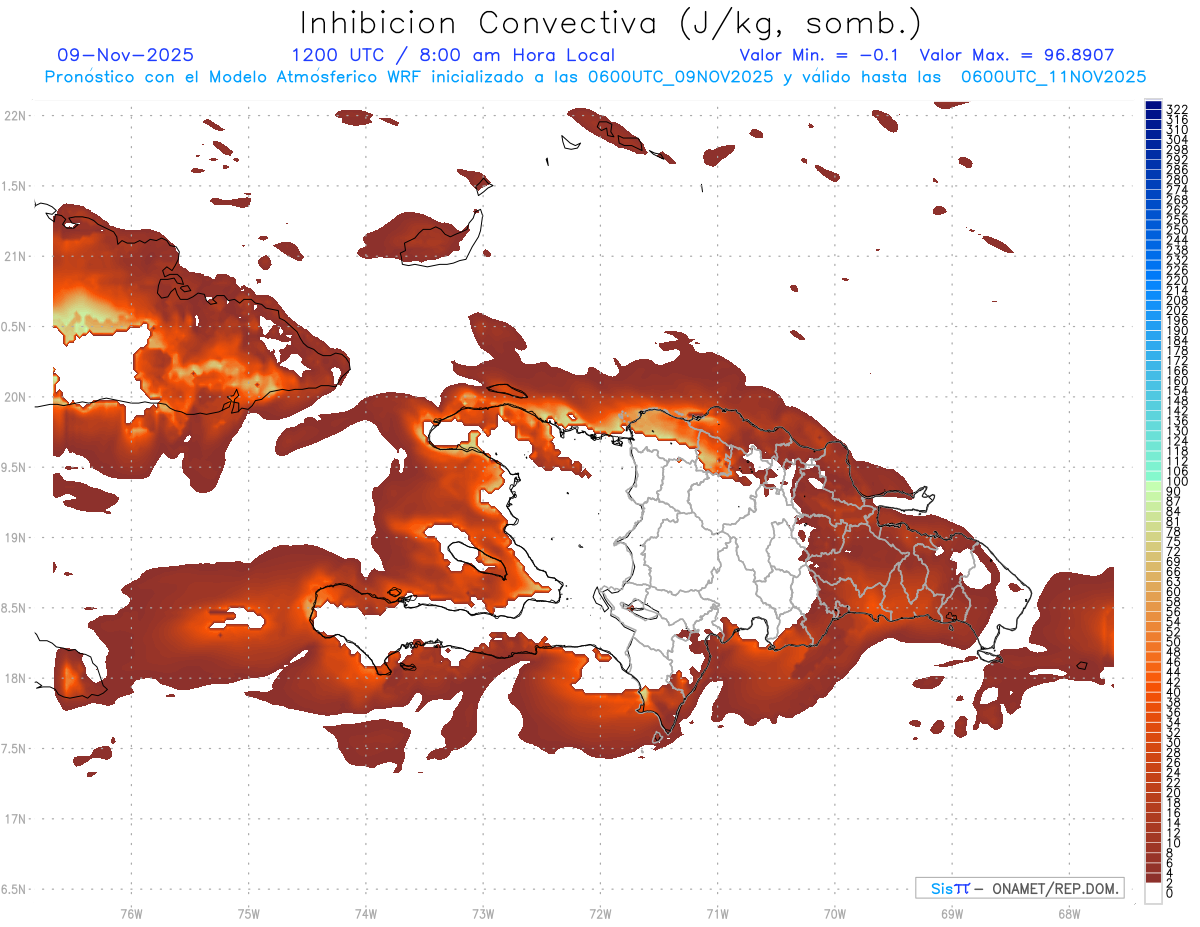Click colorbar value label 322

(x=1177, y=109)
